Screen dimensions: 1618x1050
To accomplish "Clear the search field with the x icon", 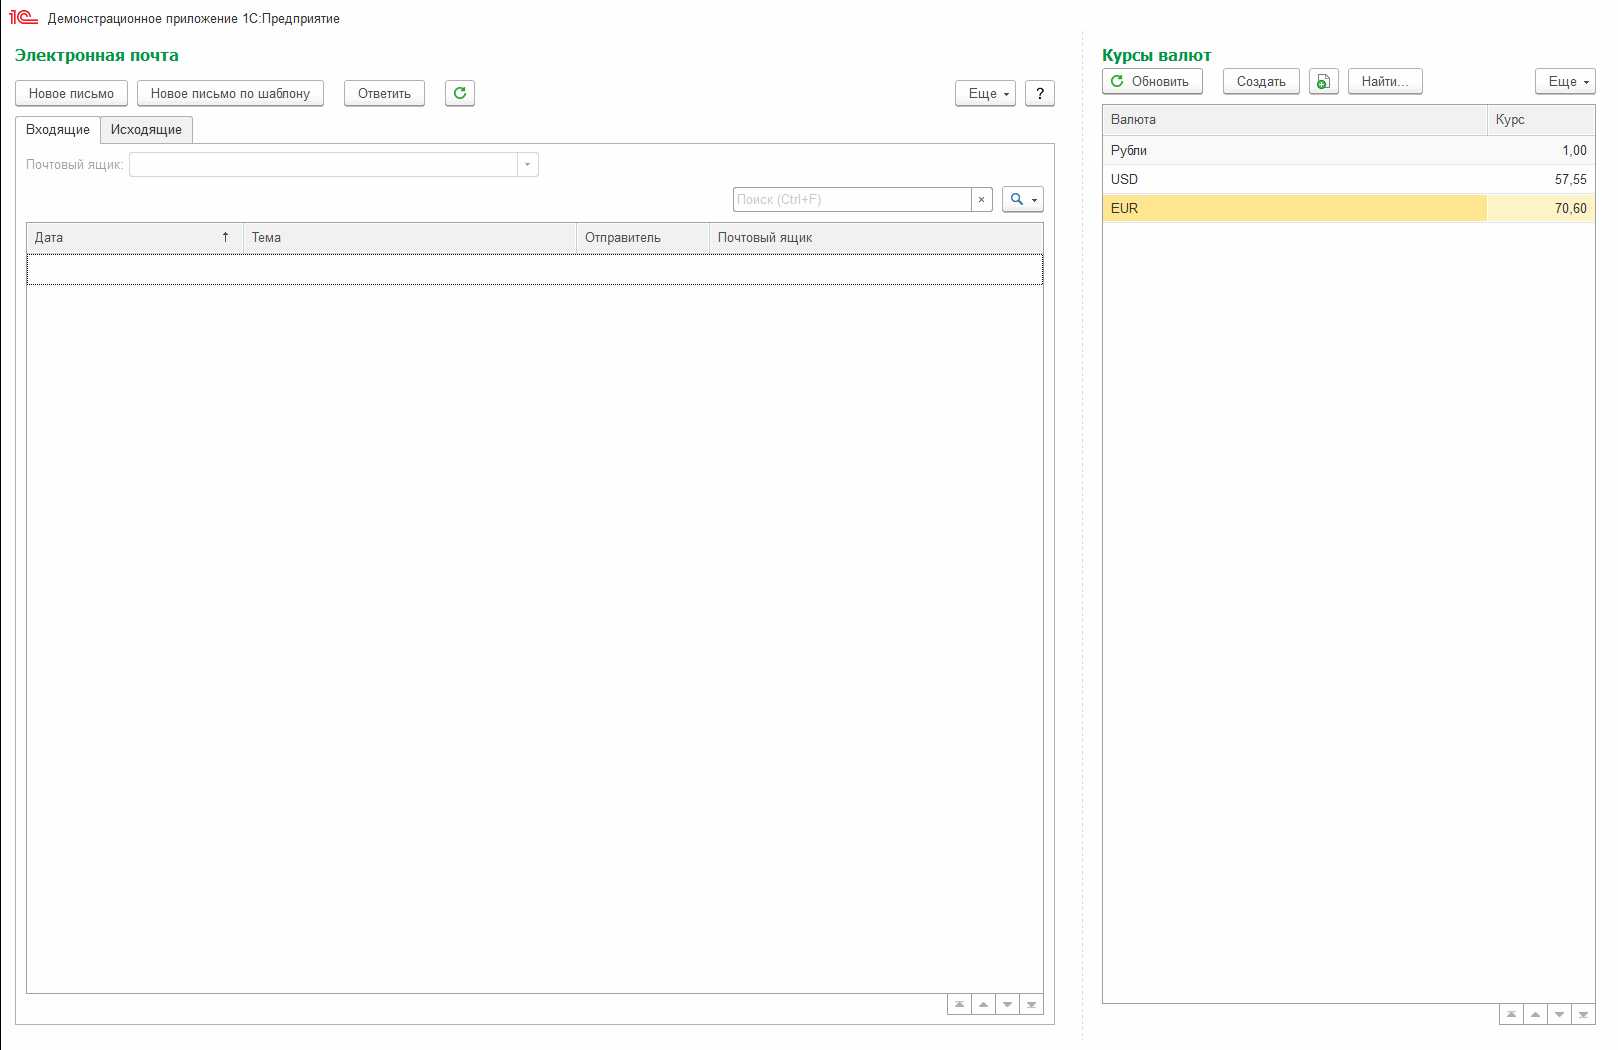I will click(x=981, y=199).
